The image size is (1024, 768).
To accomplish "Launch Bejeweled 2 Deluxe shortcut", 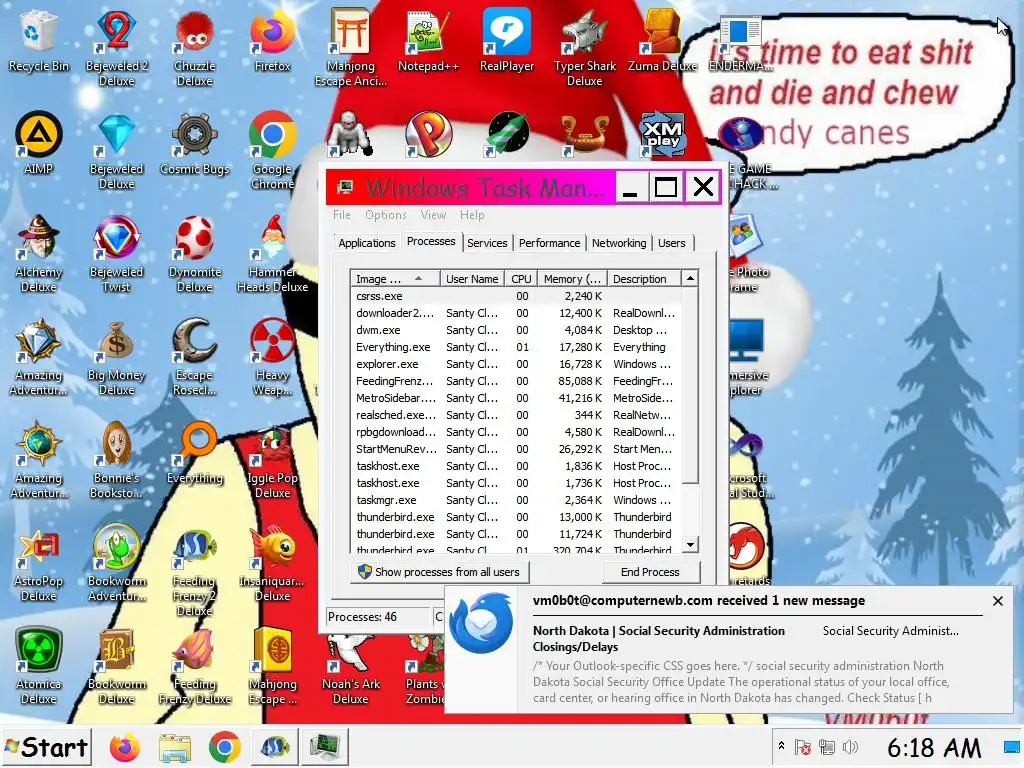I will pos(116,46).
